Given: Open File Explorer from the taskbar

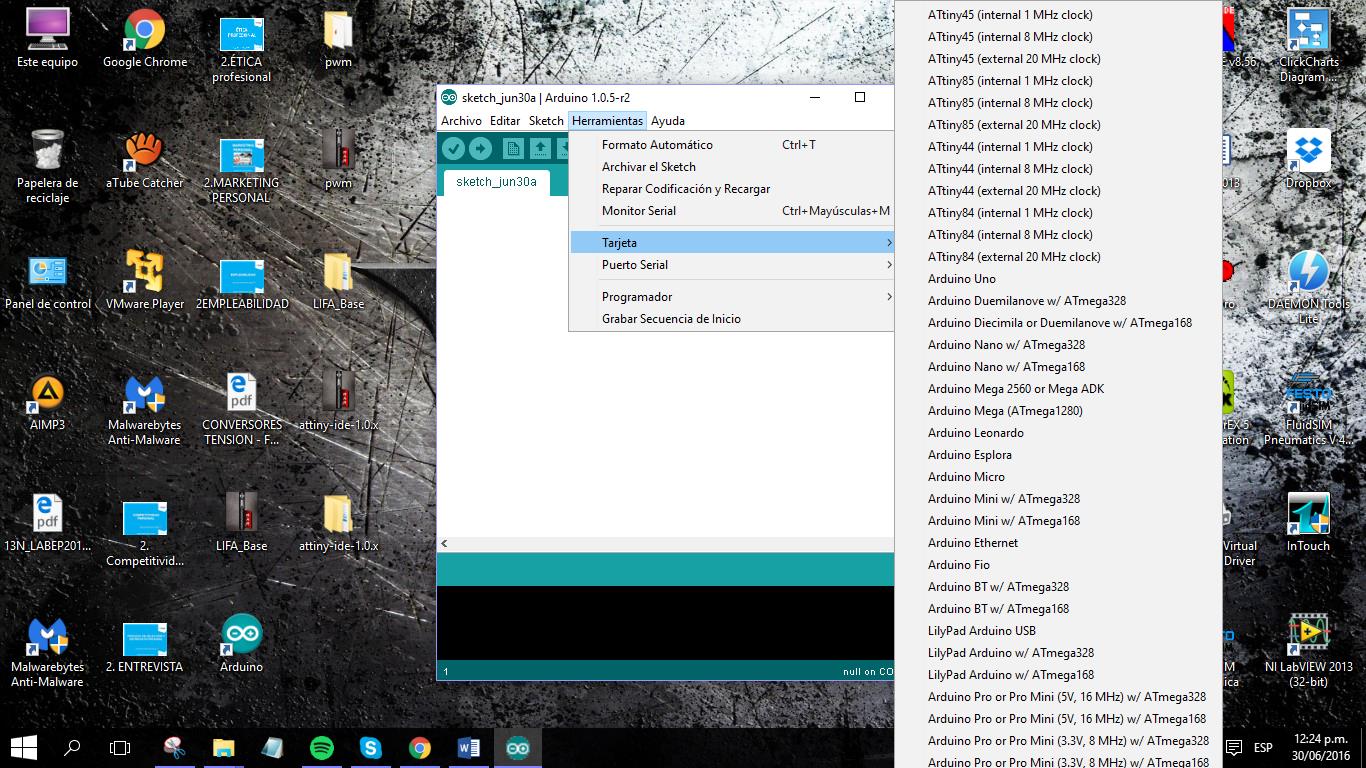Looking at the screenshot, I should pyautogui.click(x=223, y=747).
